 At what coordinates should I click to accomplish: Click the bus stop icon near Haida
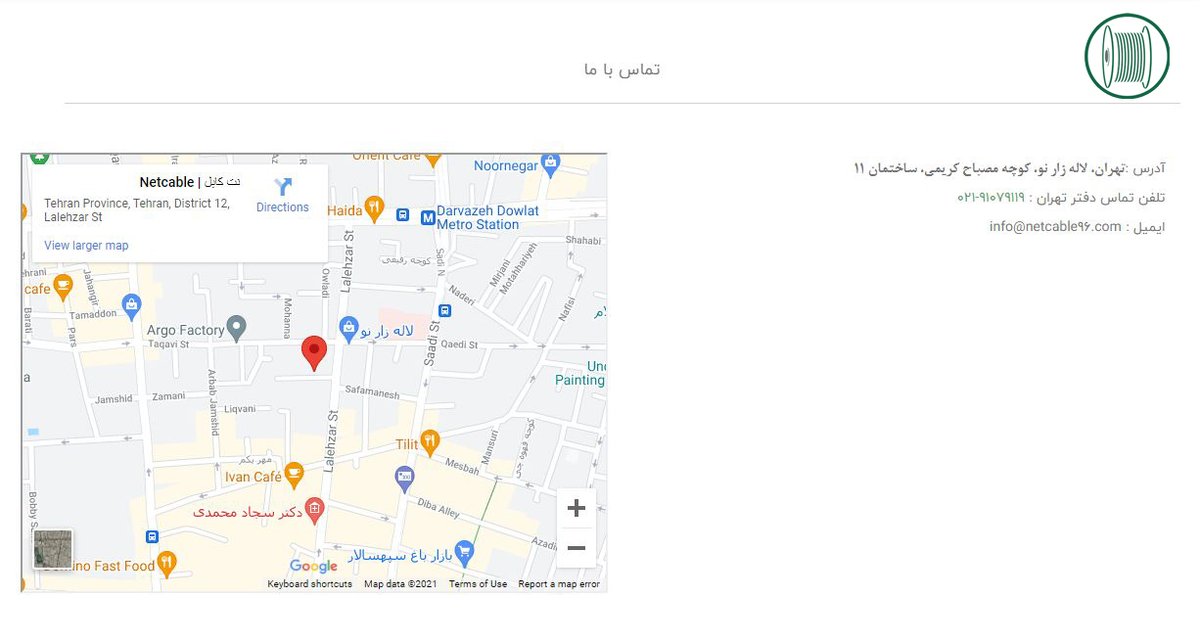402,216
